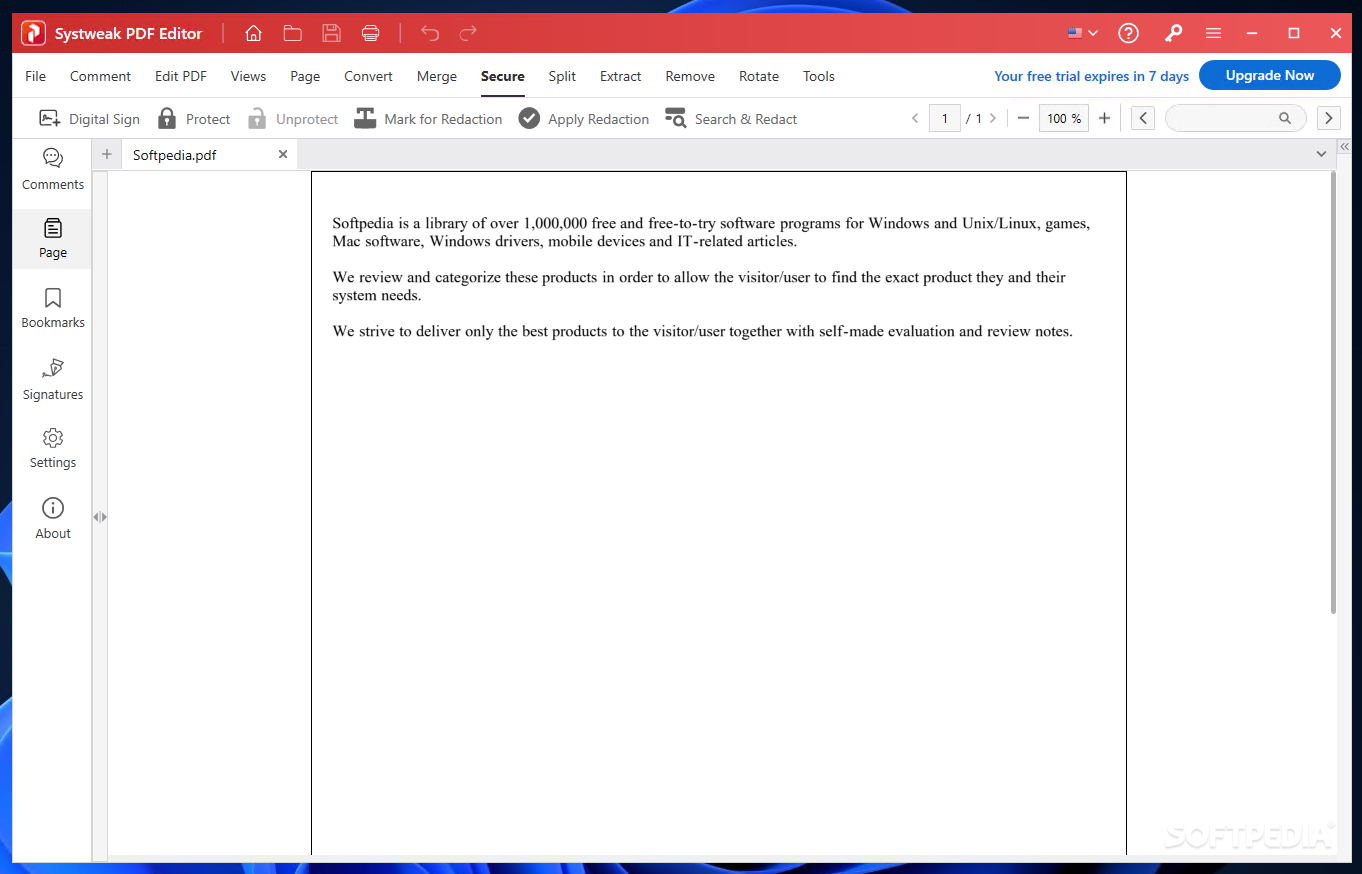1362x874 pixels.
Task: Click the page number input field
Action: coord(944,118)
